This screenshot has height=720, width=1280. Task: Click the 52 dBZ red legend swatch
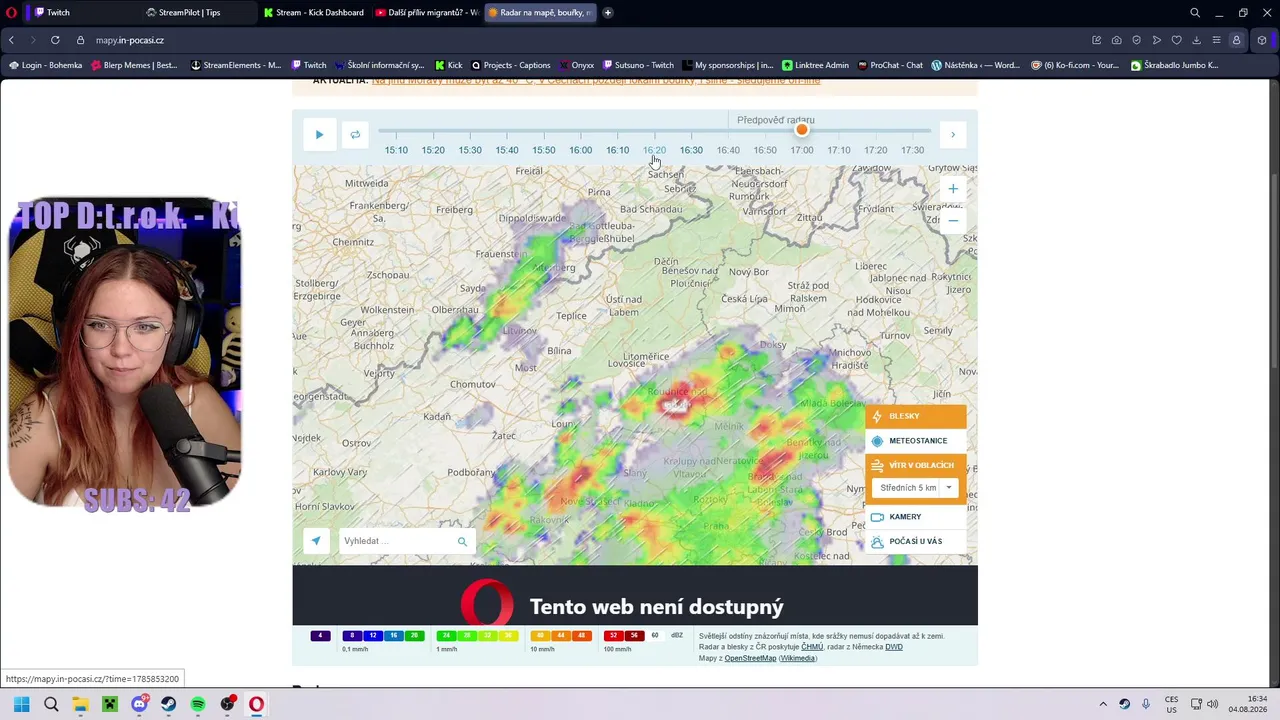coord(614,636)
